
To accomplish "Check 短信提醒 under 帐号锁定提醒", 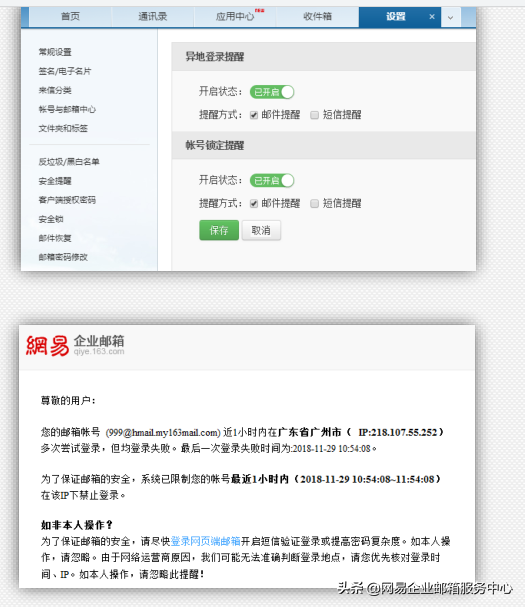I will tap(314, 204).
